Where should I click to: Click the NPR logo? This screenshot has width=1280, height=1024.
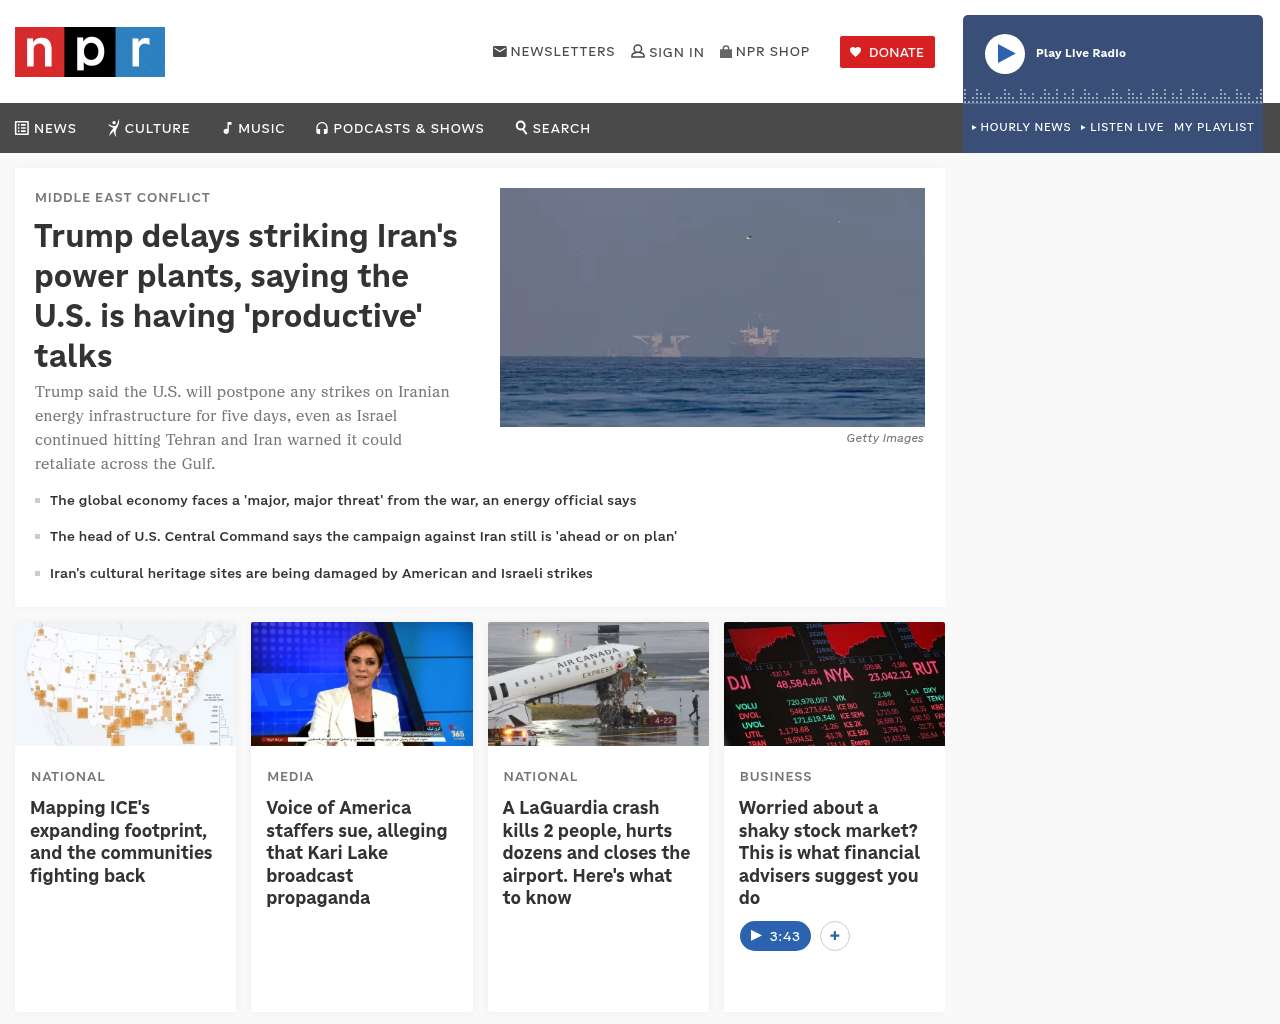pos(90,52)
